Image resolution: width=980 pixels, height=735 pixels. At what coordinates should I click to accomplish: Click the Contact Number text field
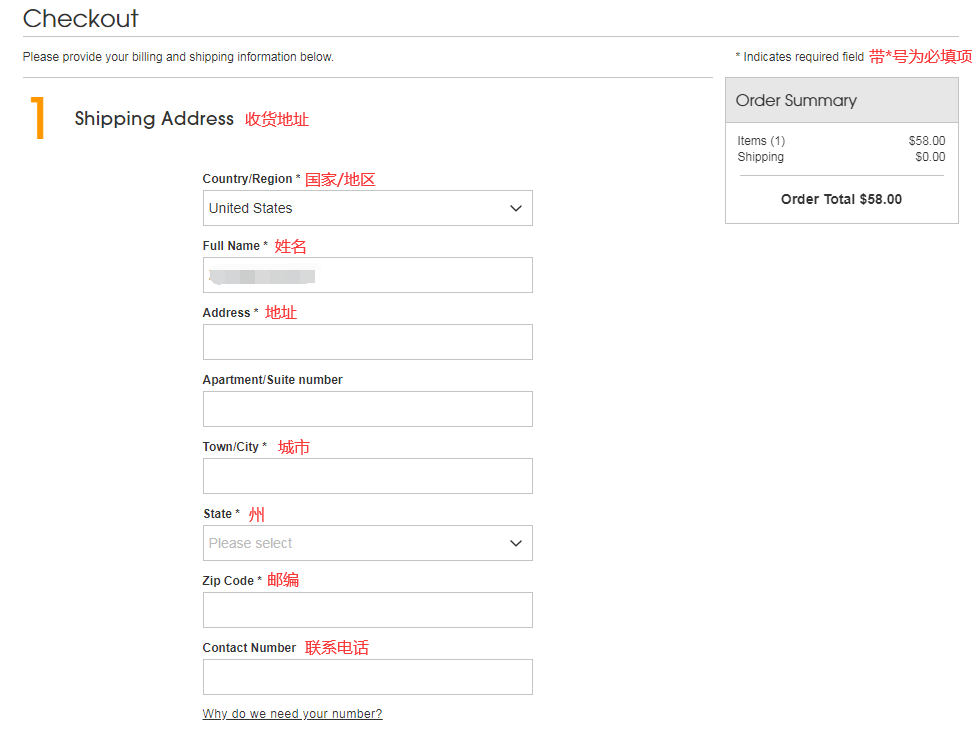tap(367, 677)
